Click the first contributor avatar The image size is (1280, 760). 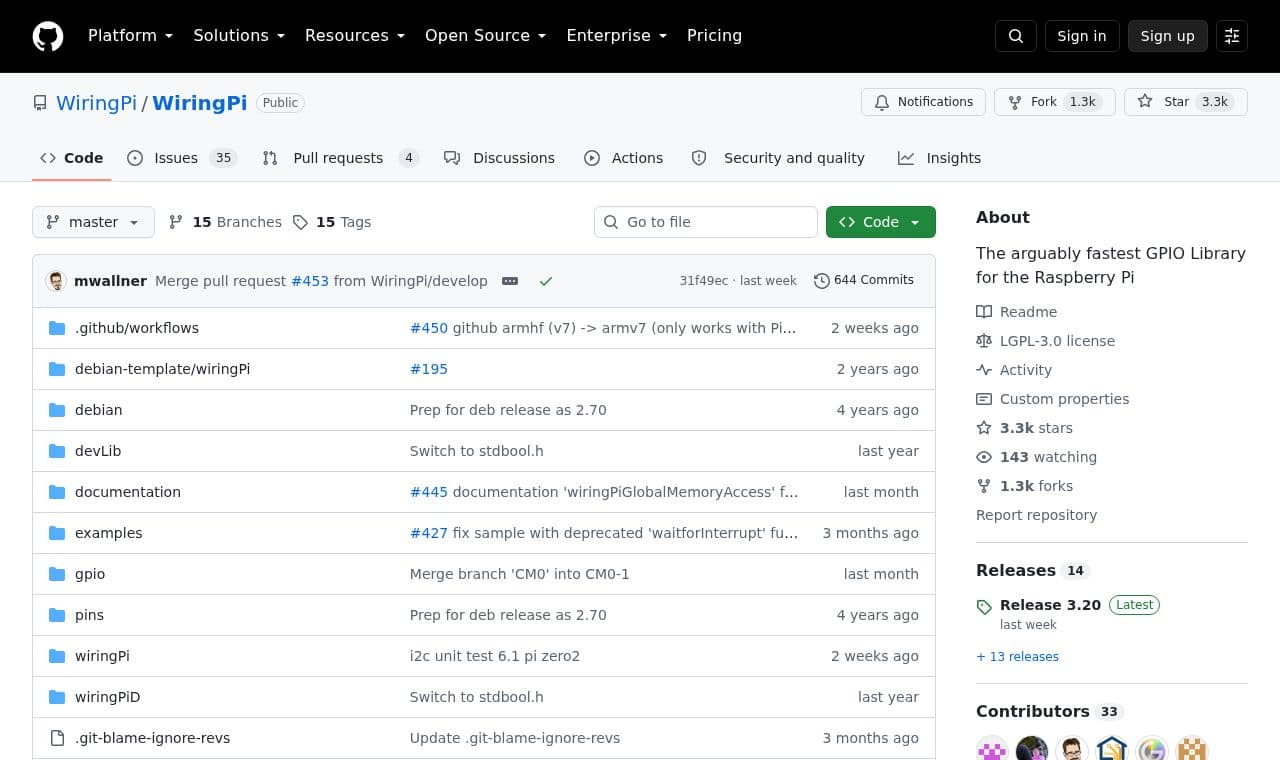click(x=992, y=751)
